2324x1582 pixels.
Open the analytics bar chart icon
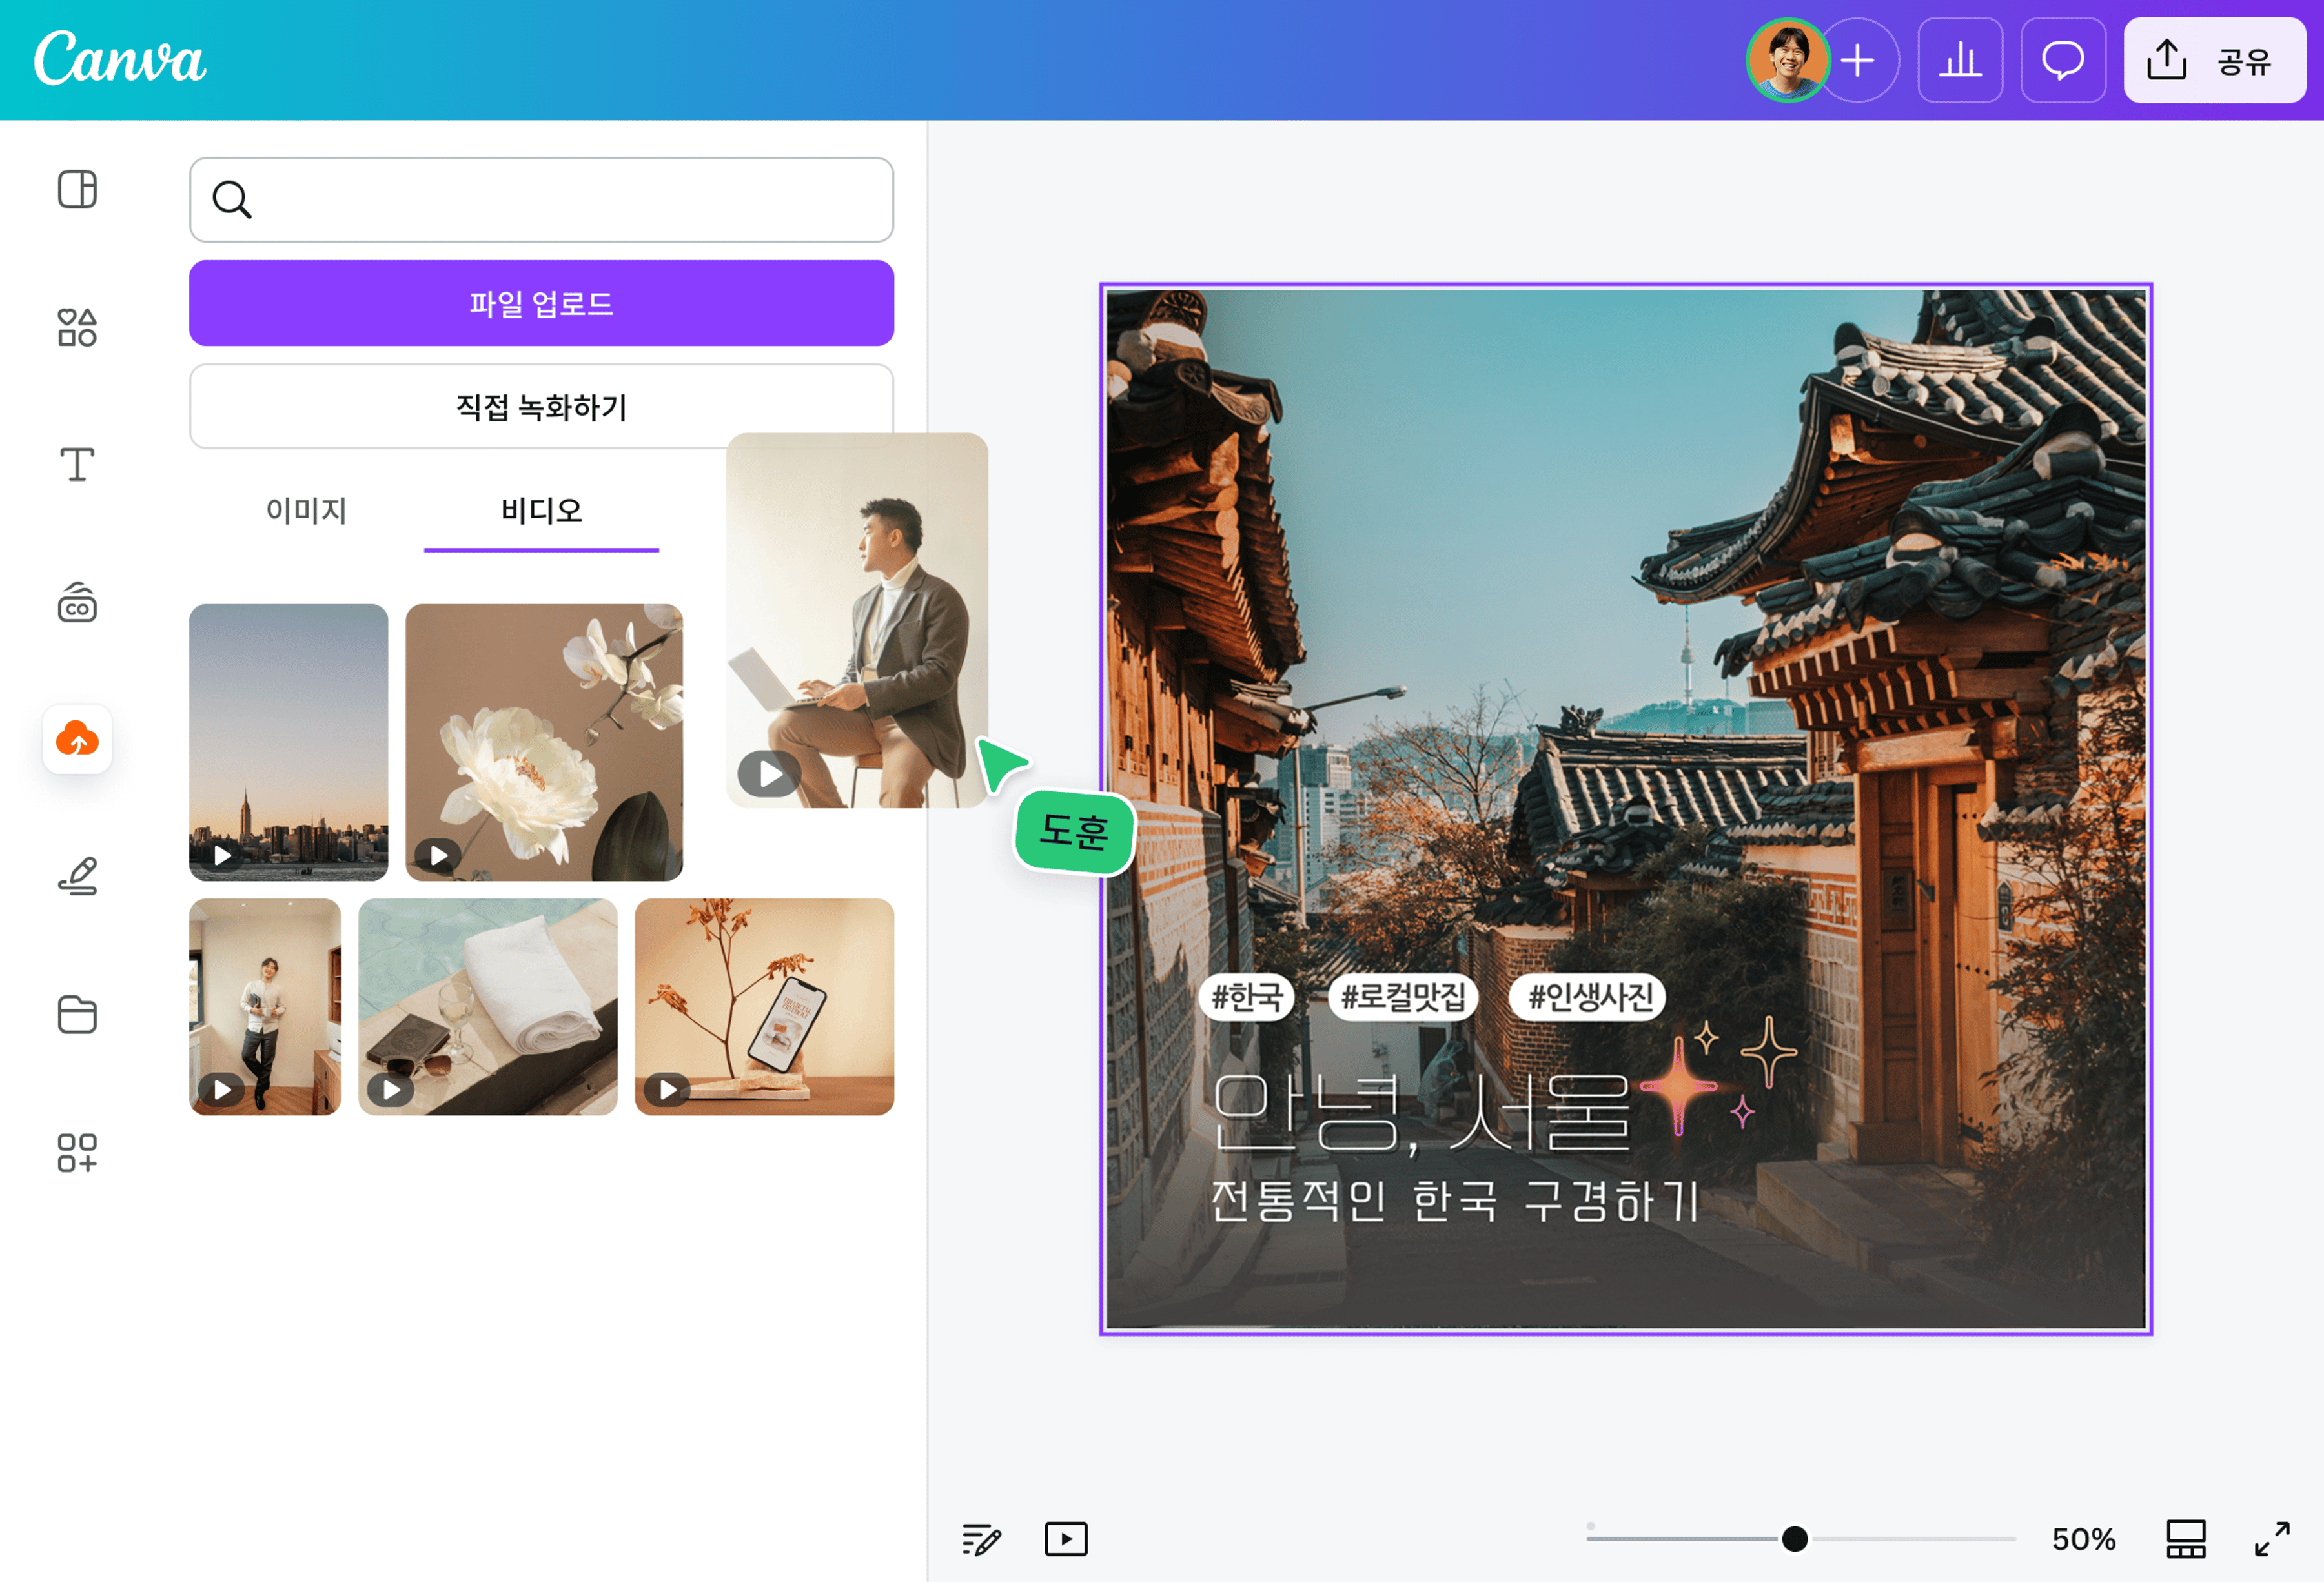click(1960, 60)
